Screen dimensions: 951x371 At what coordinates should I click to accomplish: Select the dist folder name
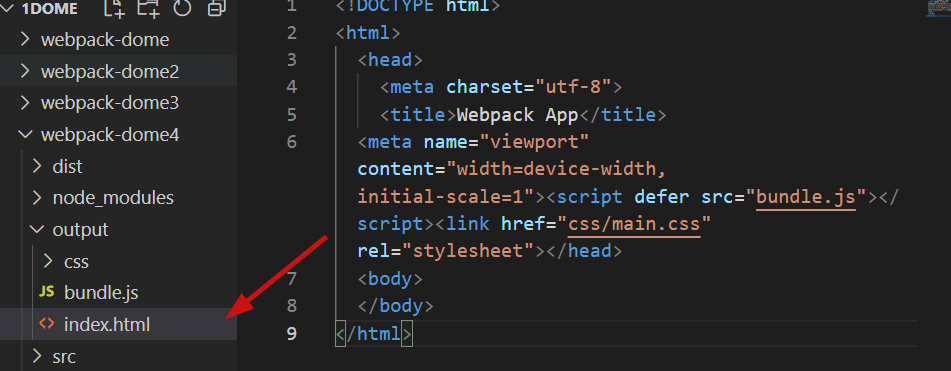[x=67, y=166]
